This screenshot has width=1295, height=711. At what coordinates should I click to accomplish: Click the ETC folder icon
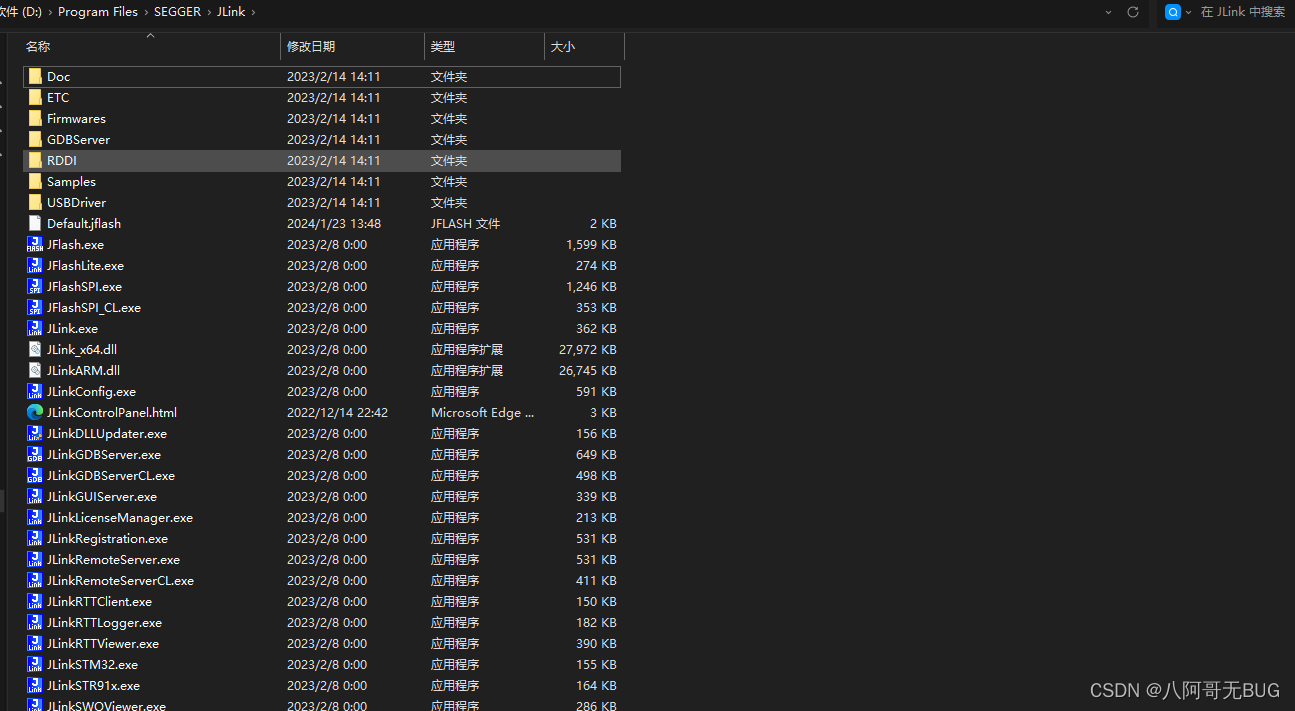35,97
